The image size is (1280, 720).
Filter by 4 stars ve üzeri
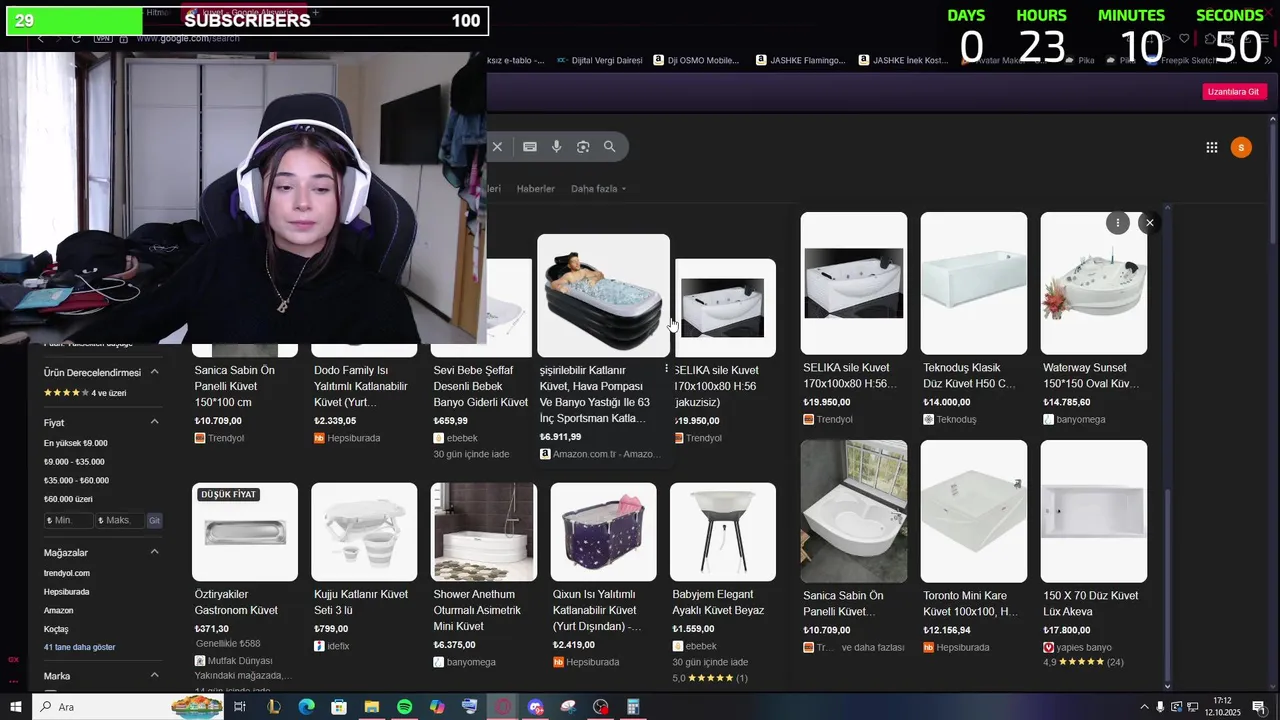[85, 393]
